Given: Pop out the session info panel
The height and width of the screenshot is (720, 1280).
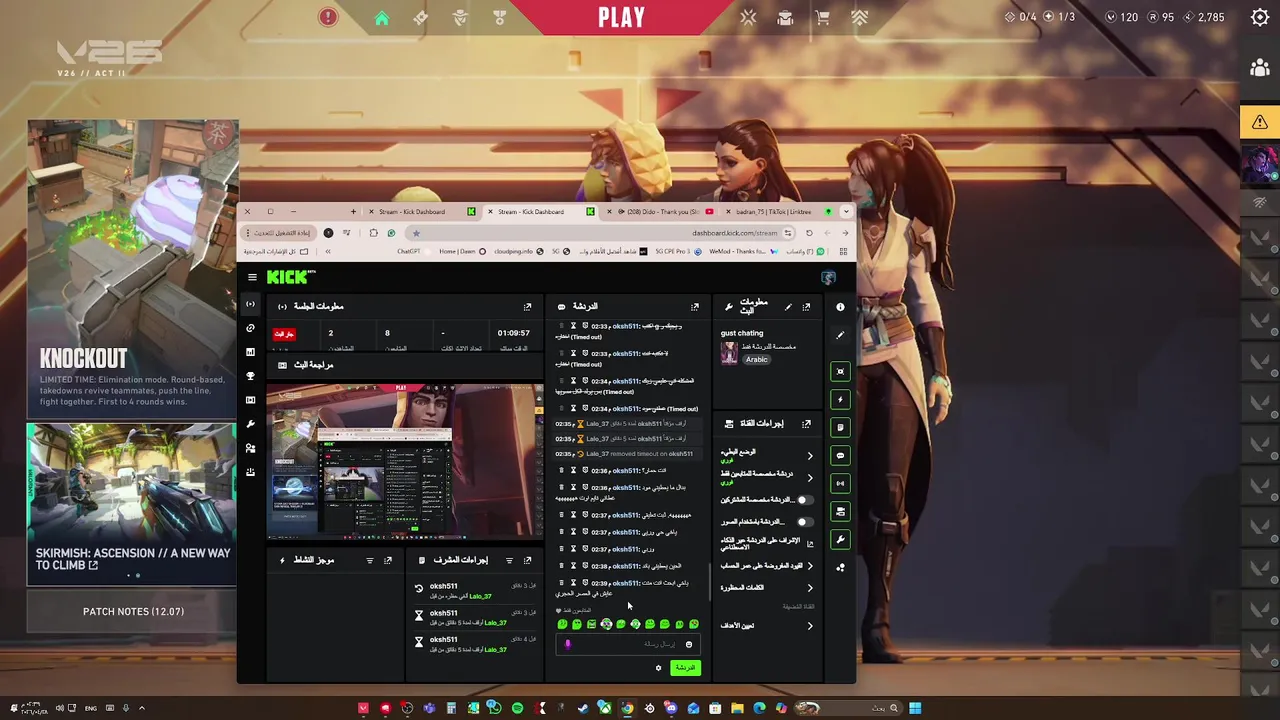Looking at the screenshot, I should 527,307.
